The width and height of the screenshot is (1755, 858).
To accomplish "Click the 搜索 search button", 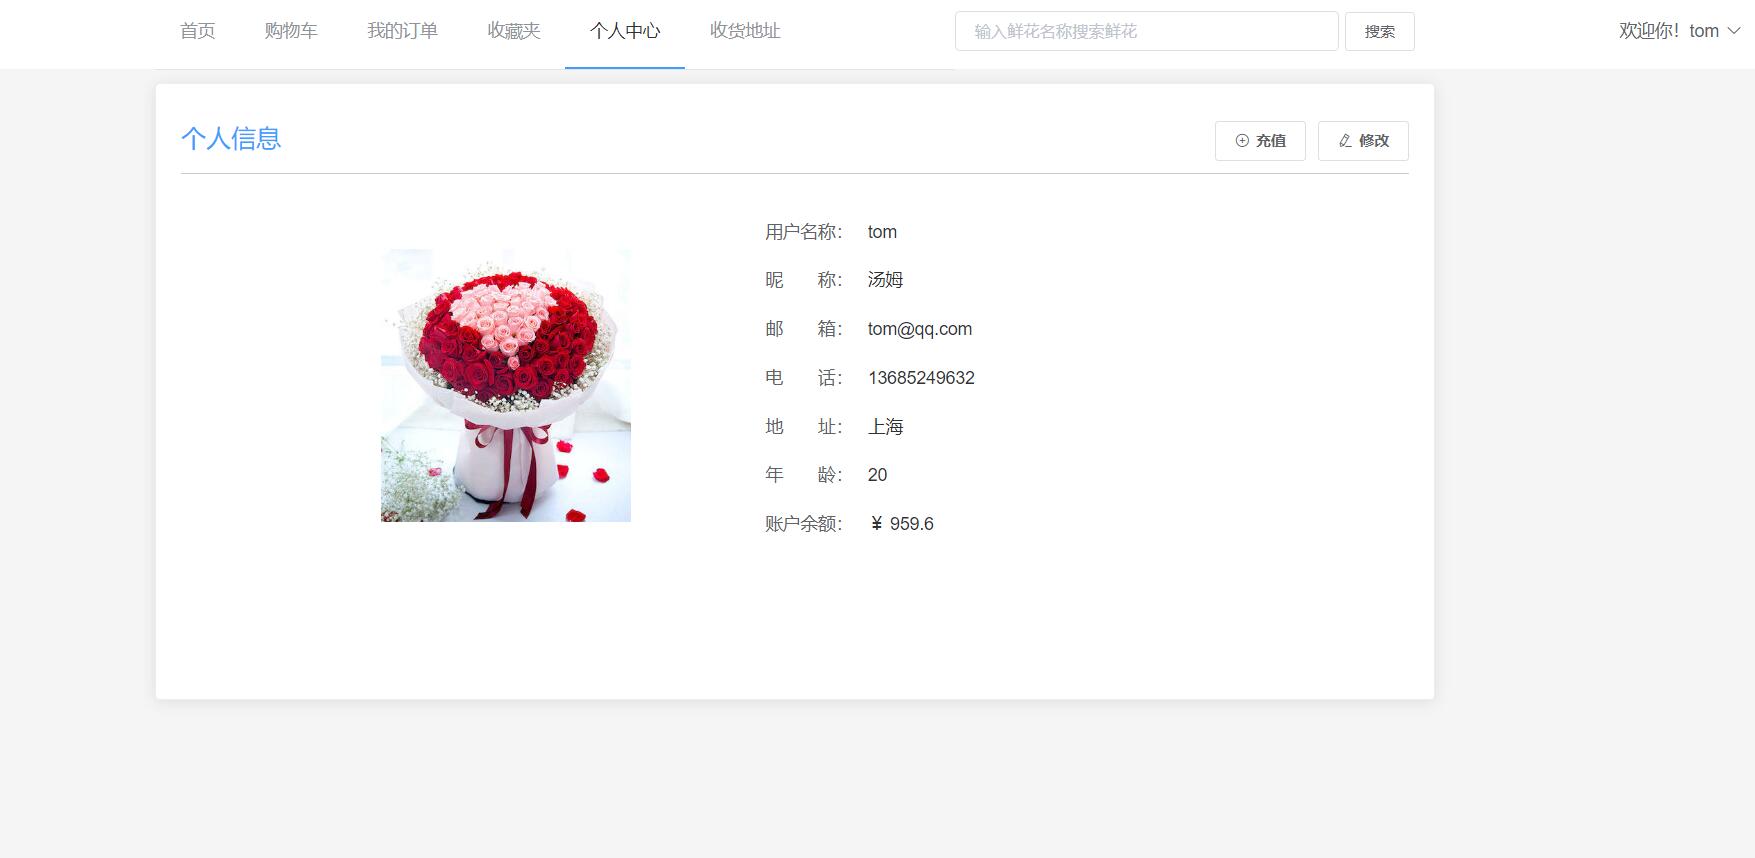I will tap(1379, 31).
